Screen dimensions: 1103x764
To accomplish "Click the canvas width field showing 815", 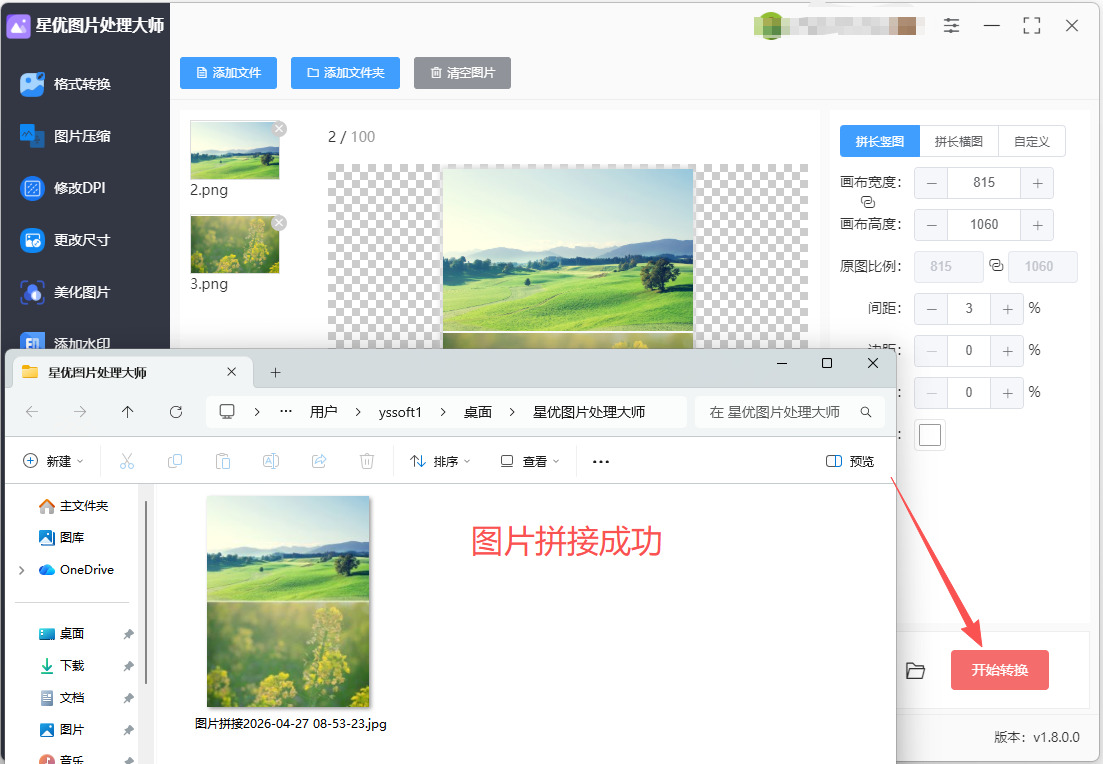I will [984, 183].
